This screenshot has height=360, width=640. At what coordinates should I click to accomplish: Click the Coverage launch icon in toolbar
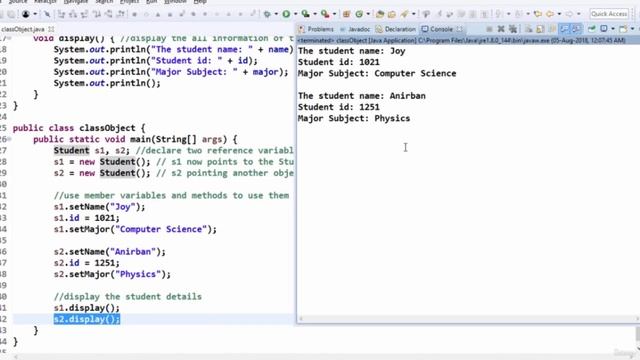pyautogui.click(x=305, y=14)
